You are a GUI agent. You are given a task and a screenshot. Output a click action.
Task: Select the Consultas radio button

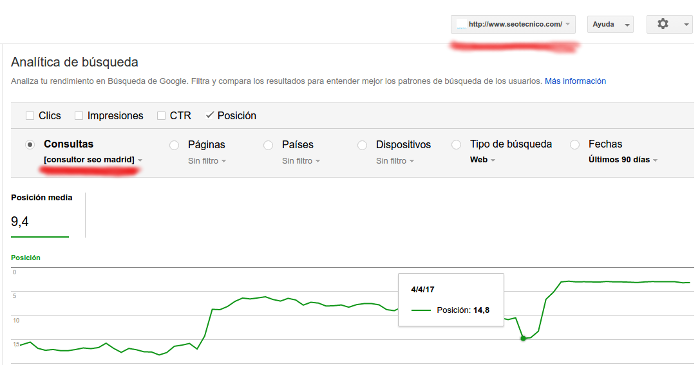[x=30, y=145]
